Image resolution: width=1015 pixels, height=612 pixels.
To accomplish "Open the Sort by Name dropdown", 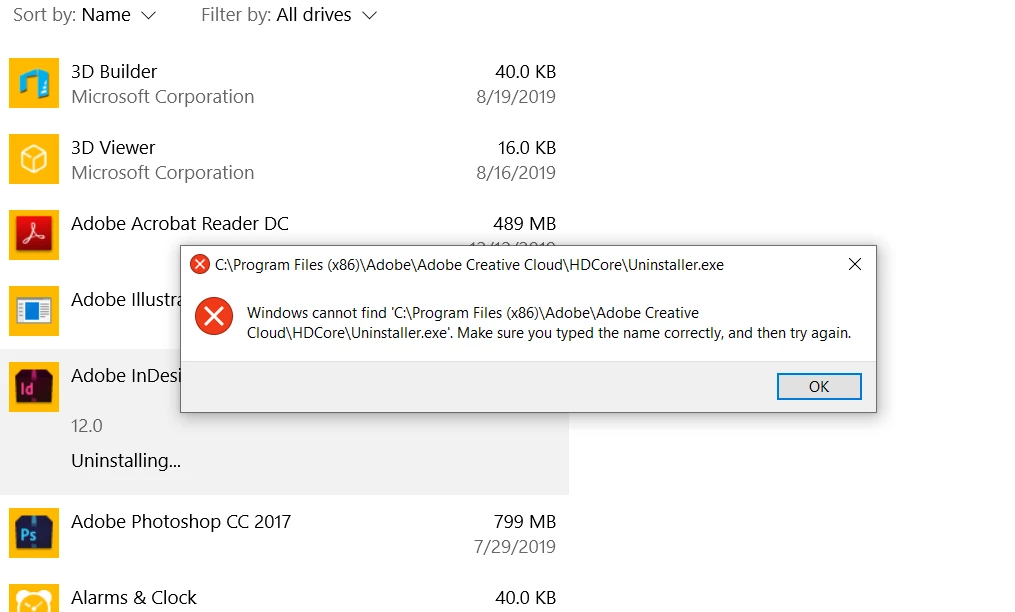I will pyautogui.click(x=85, y=15).
